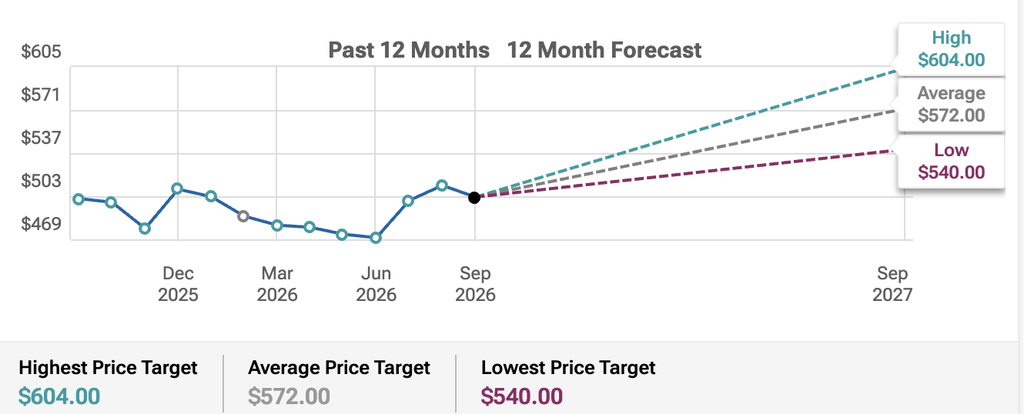Click the Dec 2025 peak data point
1024x414 pixels.
click(177, 189)
